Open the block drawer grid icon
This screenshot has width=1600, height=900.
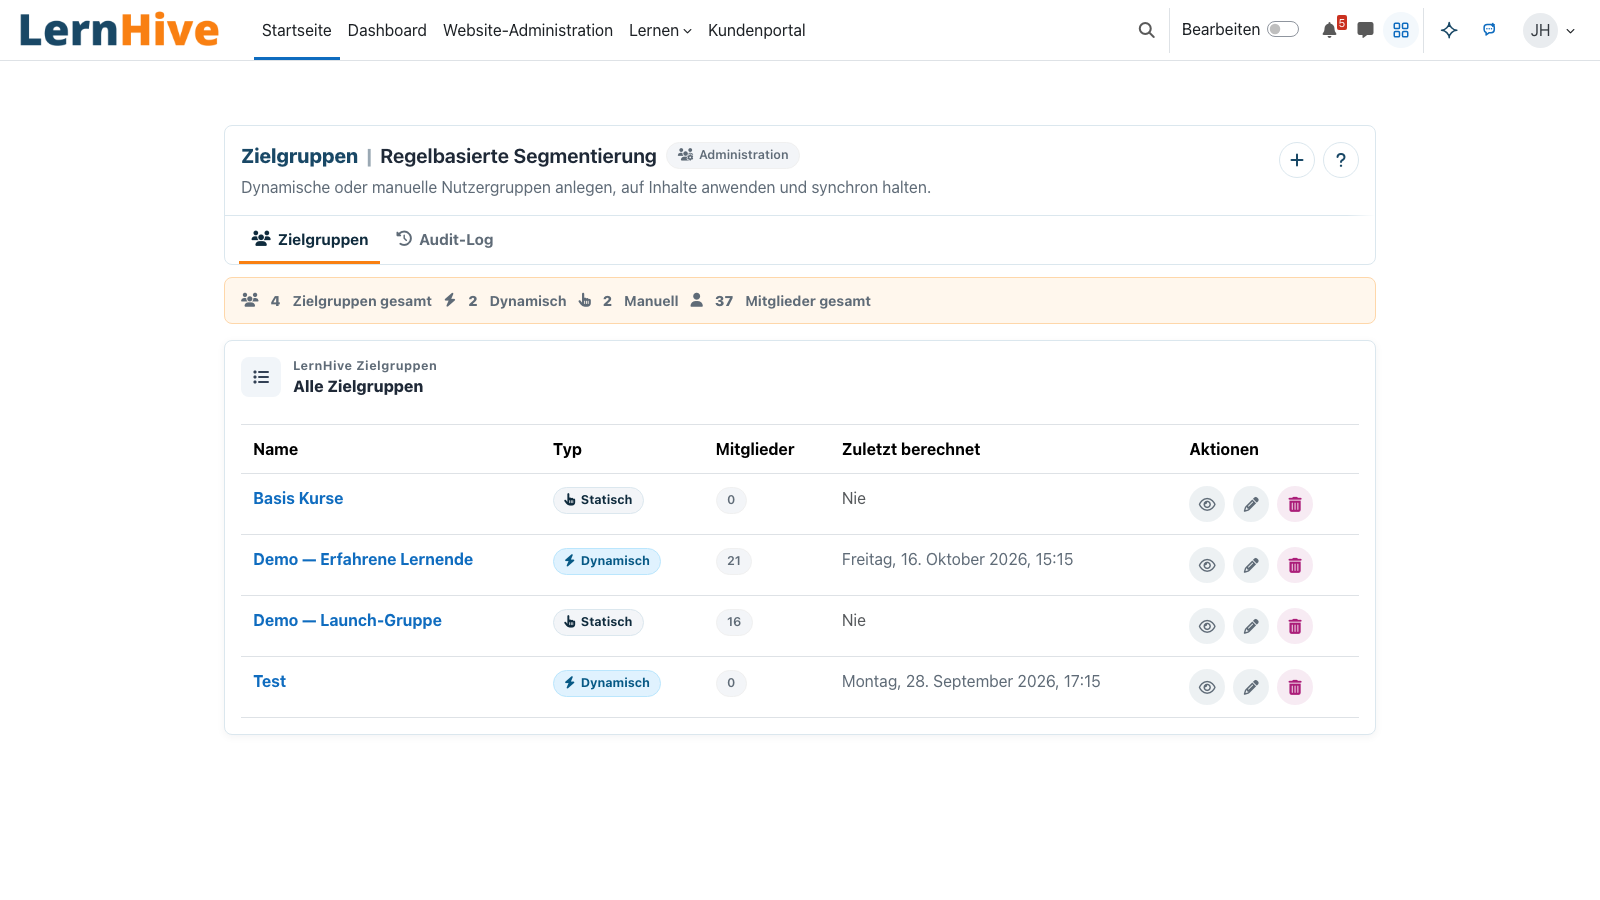1401,30
